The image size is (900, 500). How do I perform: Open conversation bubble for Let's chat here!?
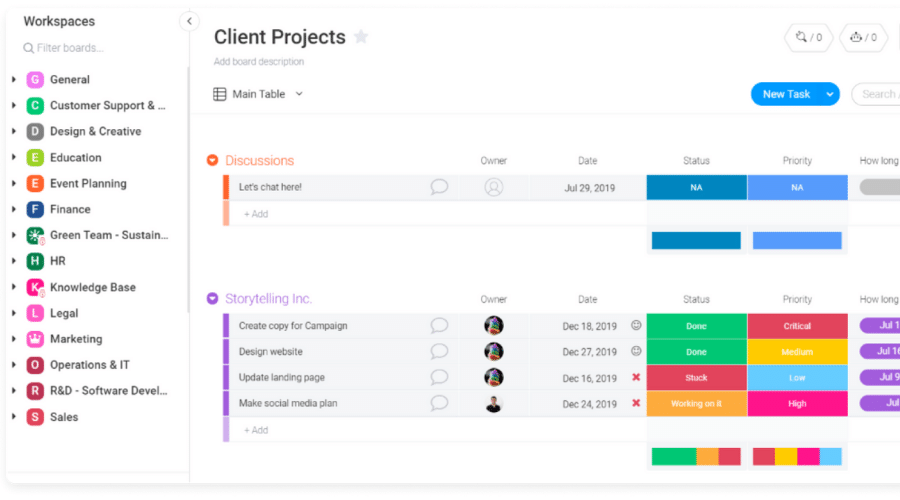pos(438,187)
